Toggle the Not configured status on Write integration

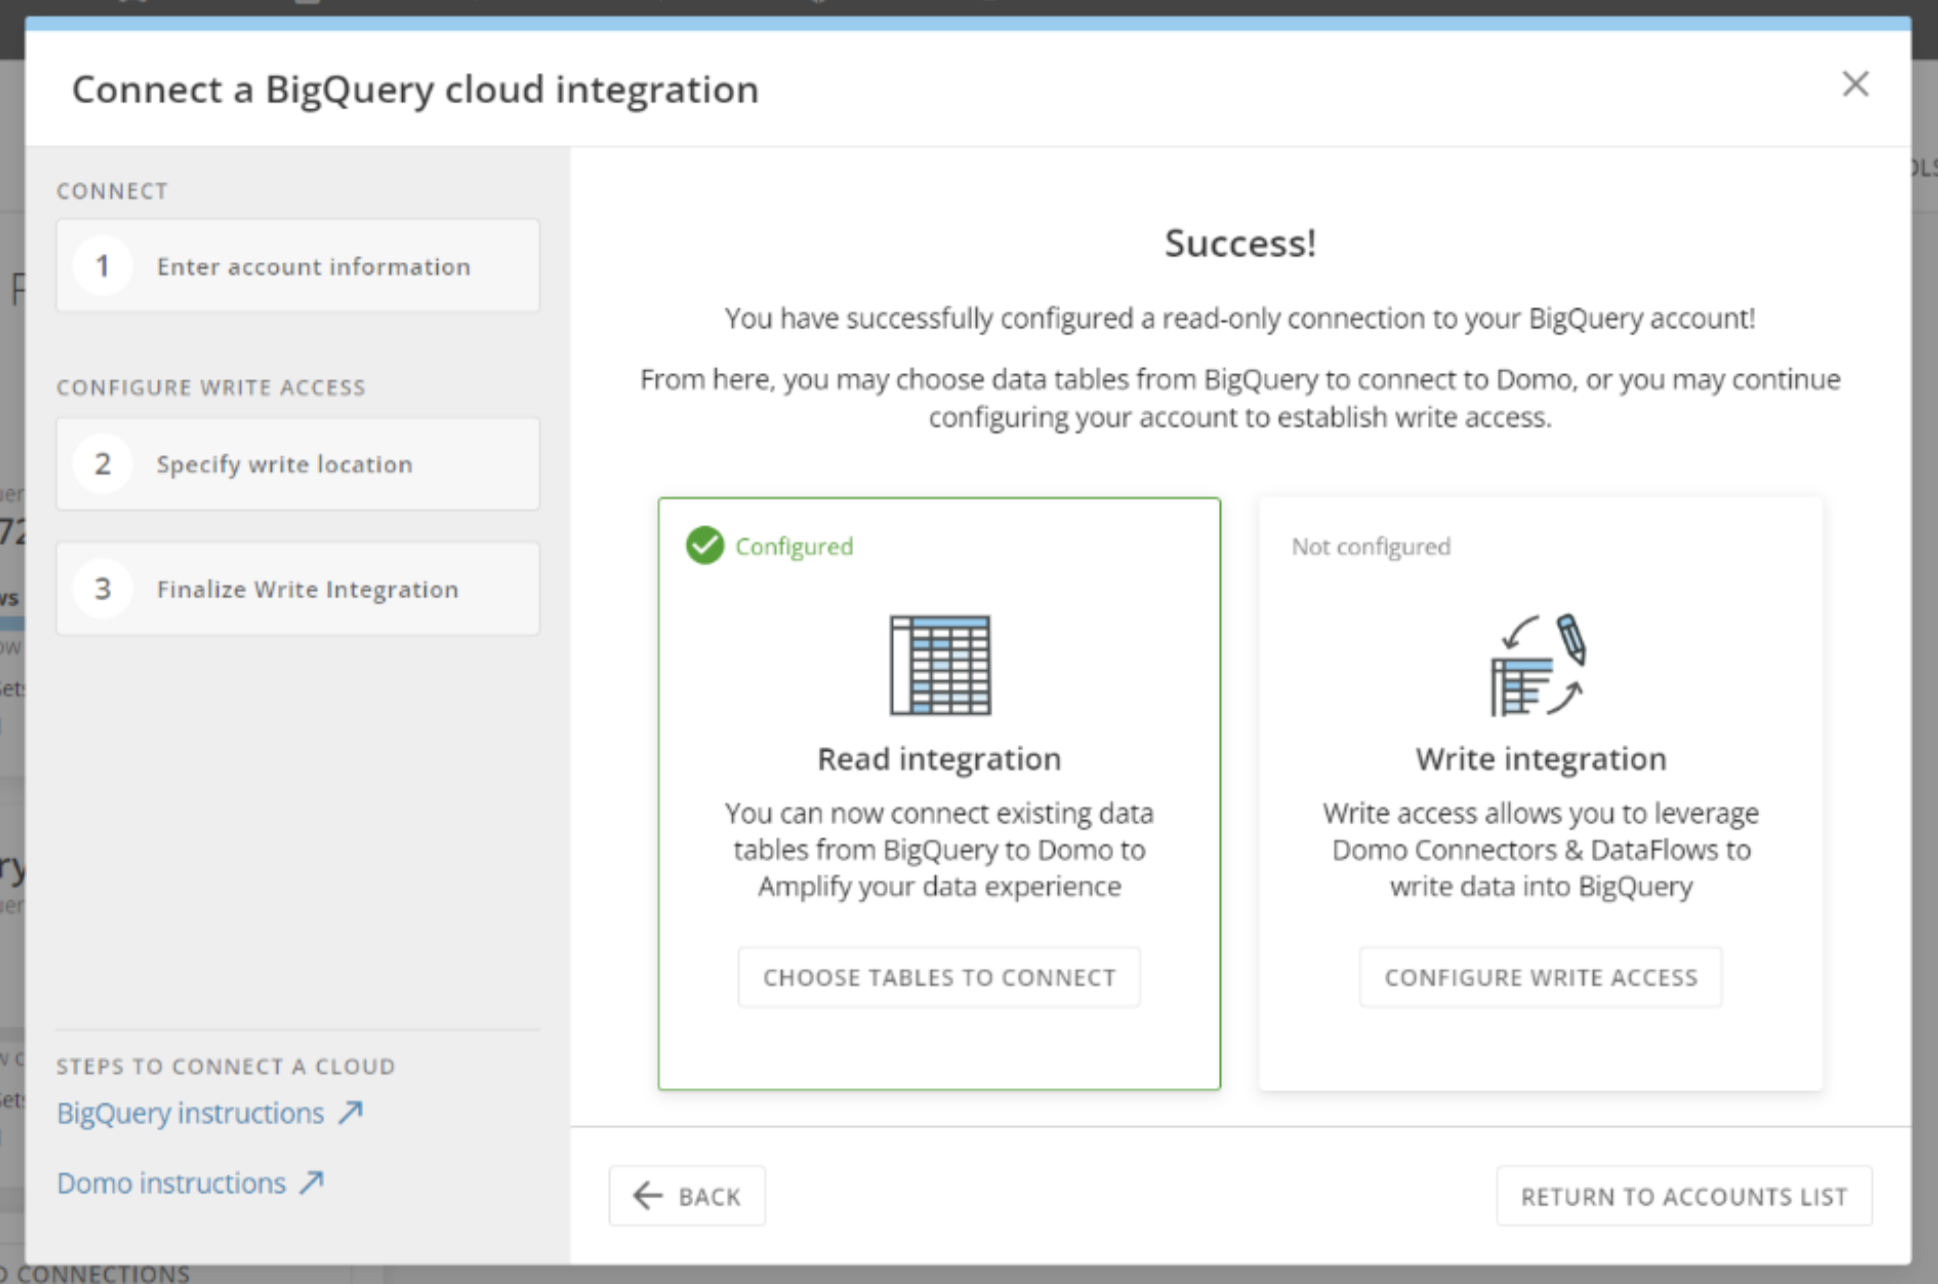1370,546
